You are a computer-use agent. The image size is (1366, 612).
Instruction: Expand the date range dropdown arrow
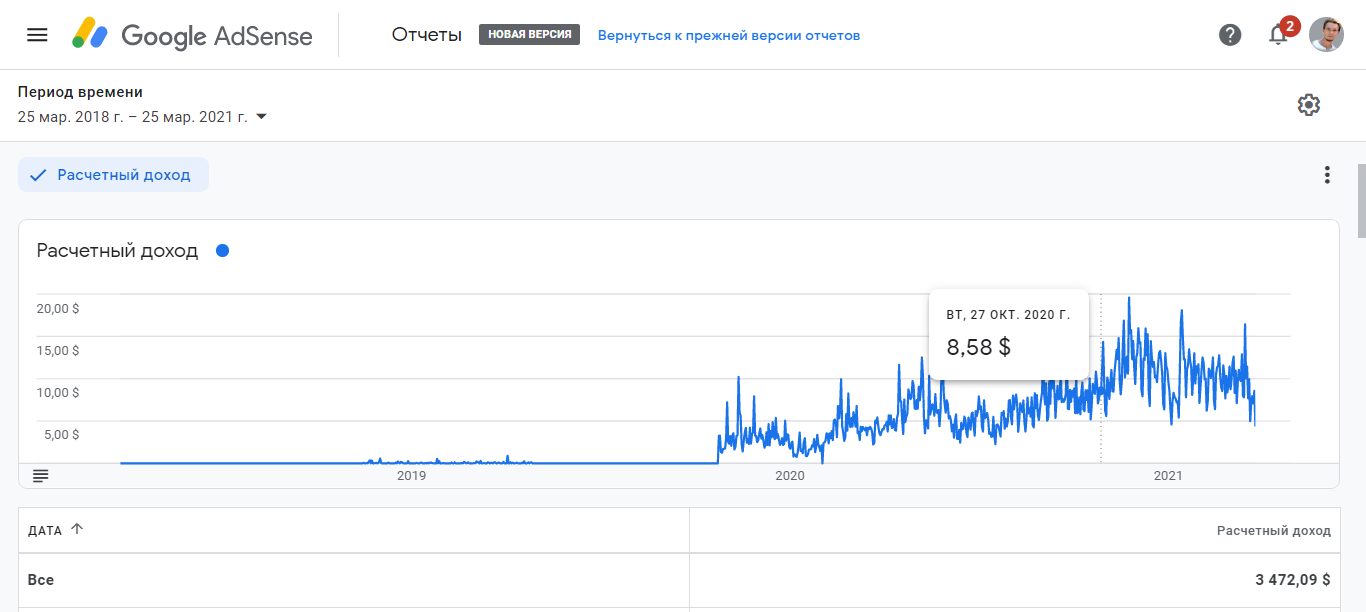pyautogui.click(x=261, y=117)
